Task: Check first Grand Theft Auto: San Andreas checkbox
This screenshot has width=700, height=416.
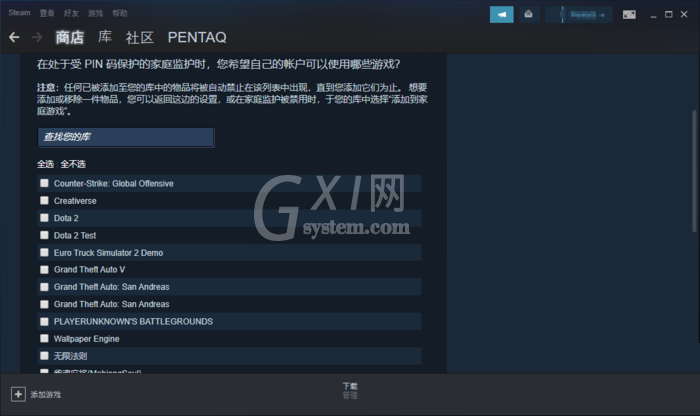Action: tap(44, 287)
